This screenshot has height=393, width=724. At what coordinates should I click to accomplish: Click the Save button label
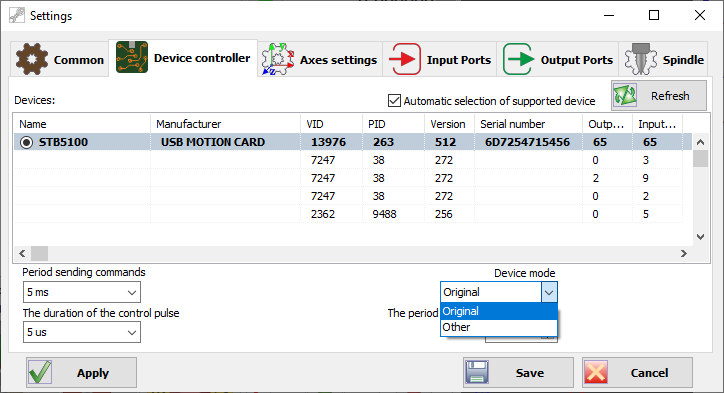click(x=530, y=373)
